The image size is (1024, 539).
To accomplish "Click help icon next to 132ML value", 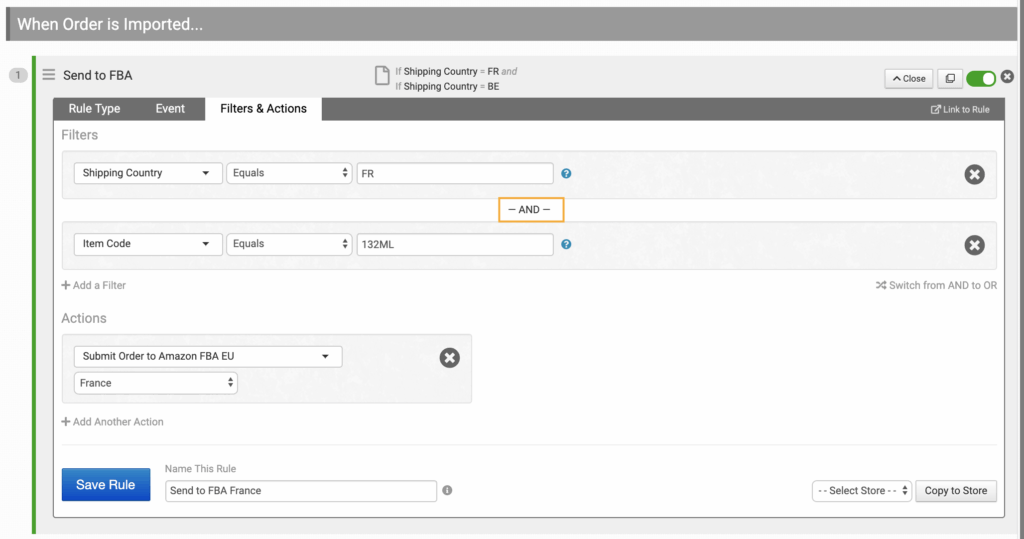I will pos(566,244).
